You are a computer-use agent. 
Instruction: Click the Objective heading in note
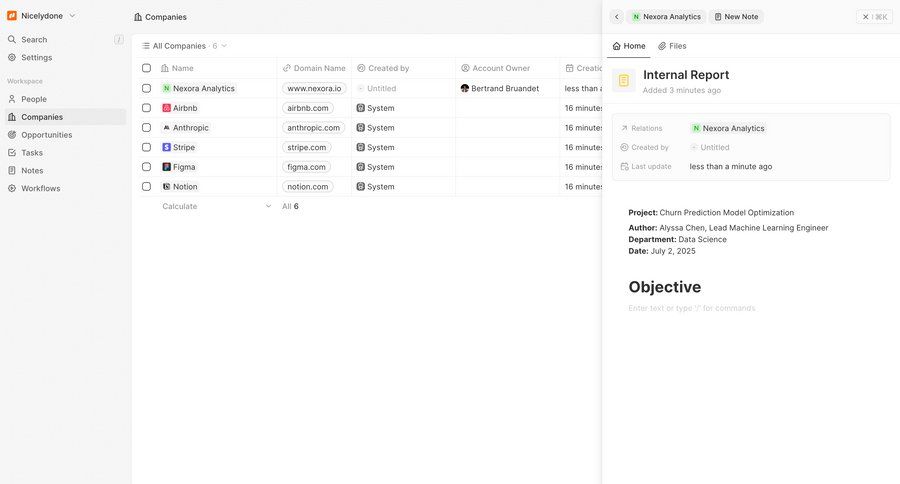click(665, 287)
